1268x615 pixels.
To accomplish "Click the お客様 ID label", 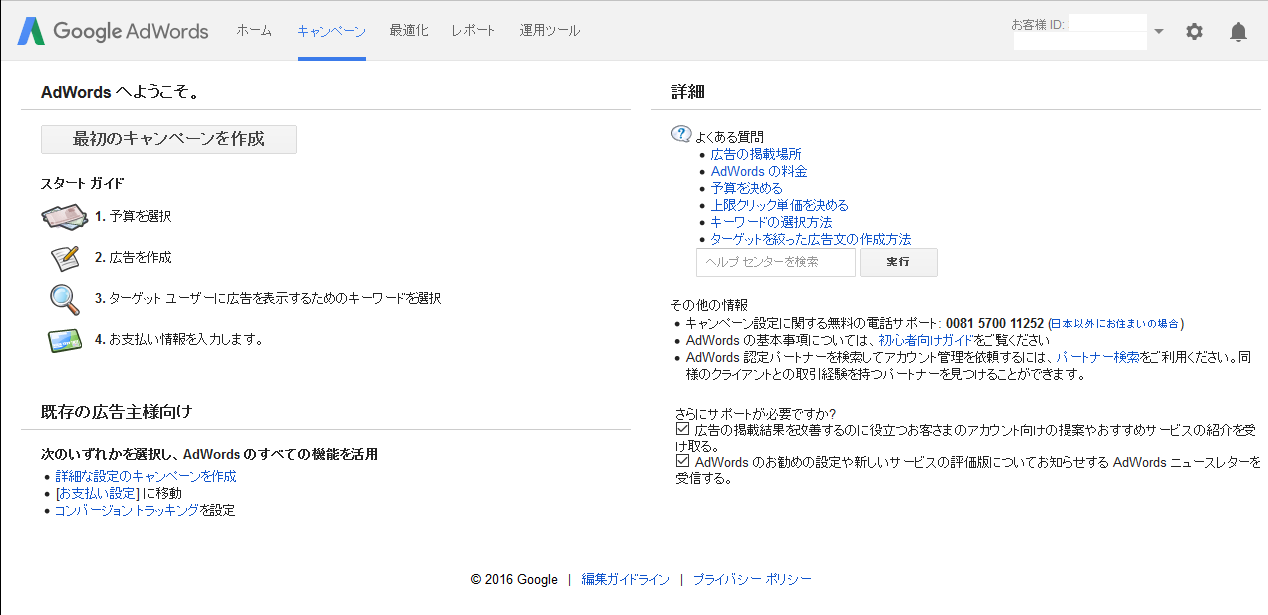I will tap(1038, 23).
